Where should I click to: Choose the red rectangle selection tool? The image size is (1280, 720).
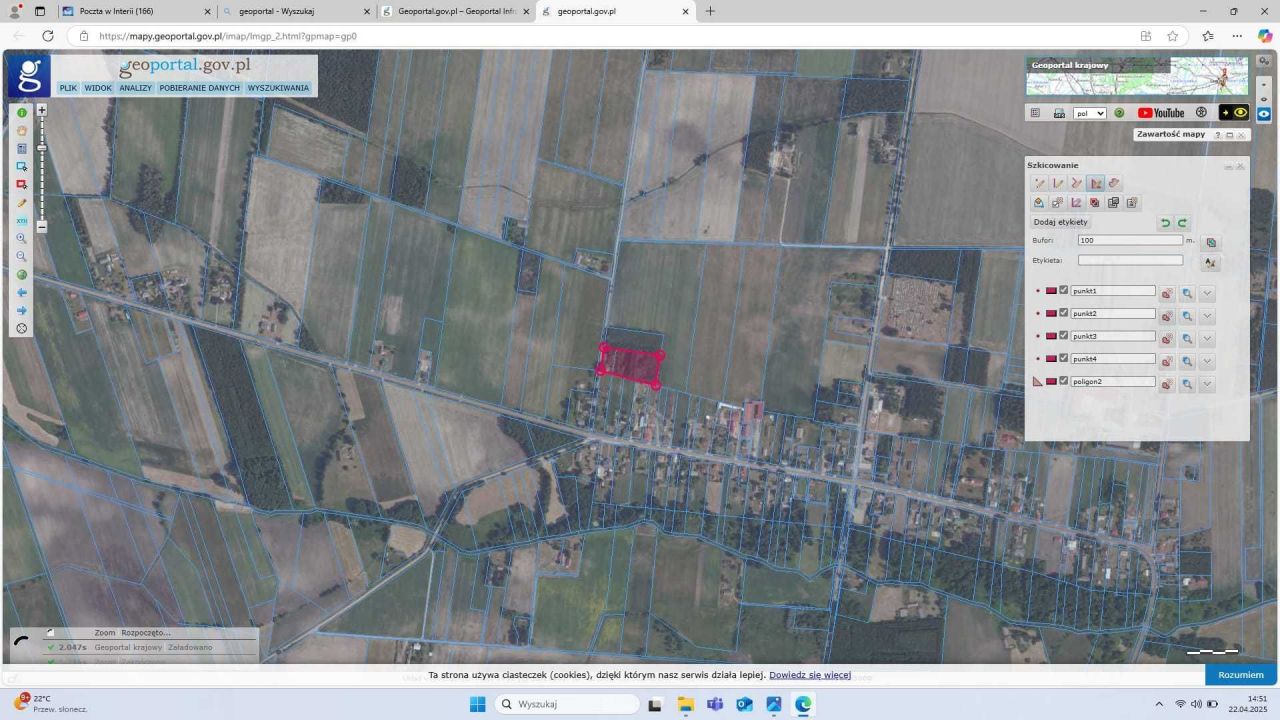(22, 185)
